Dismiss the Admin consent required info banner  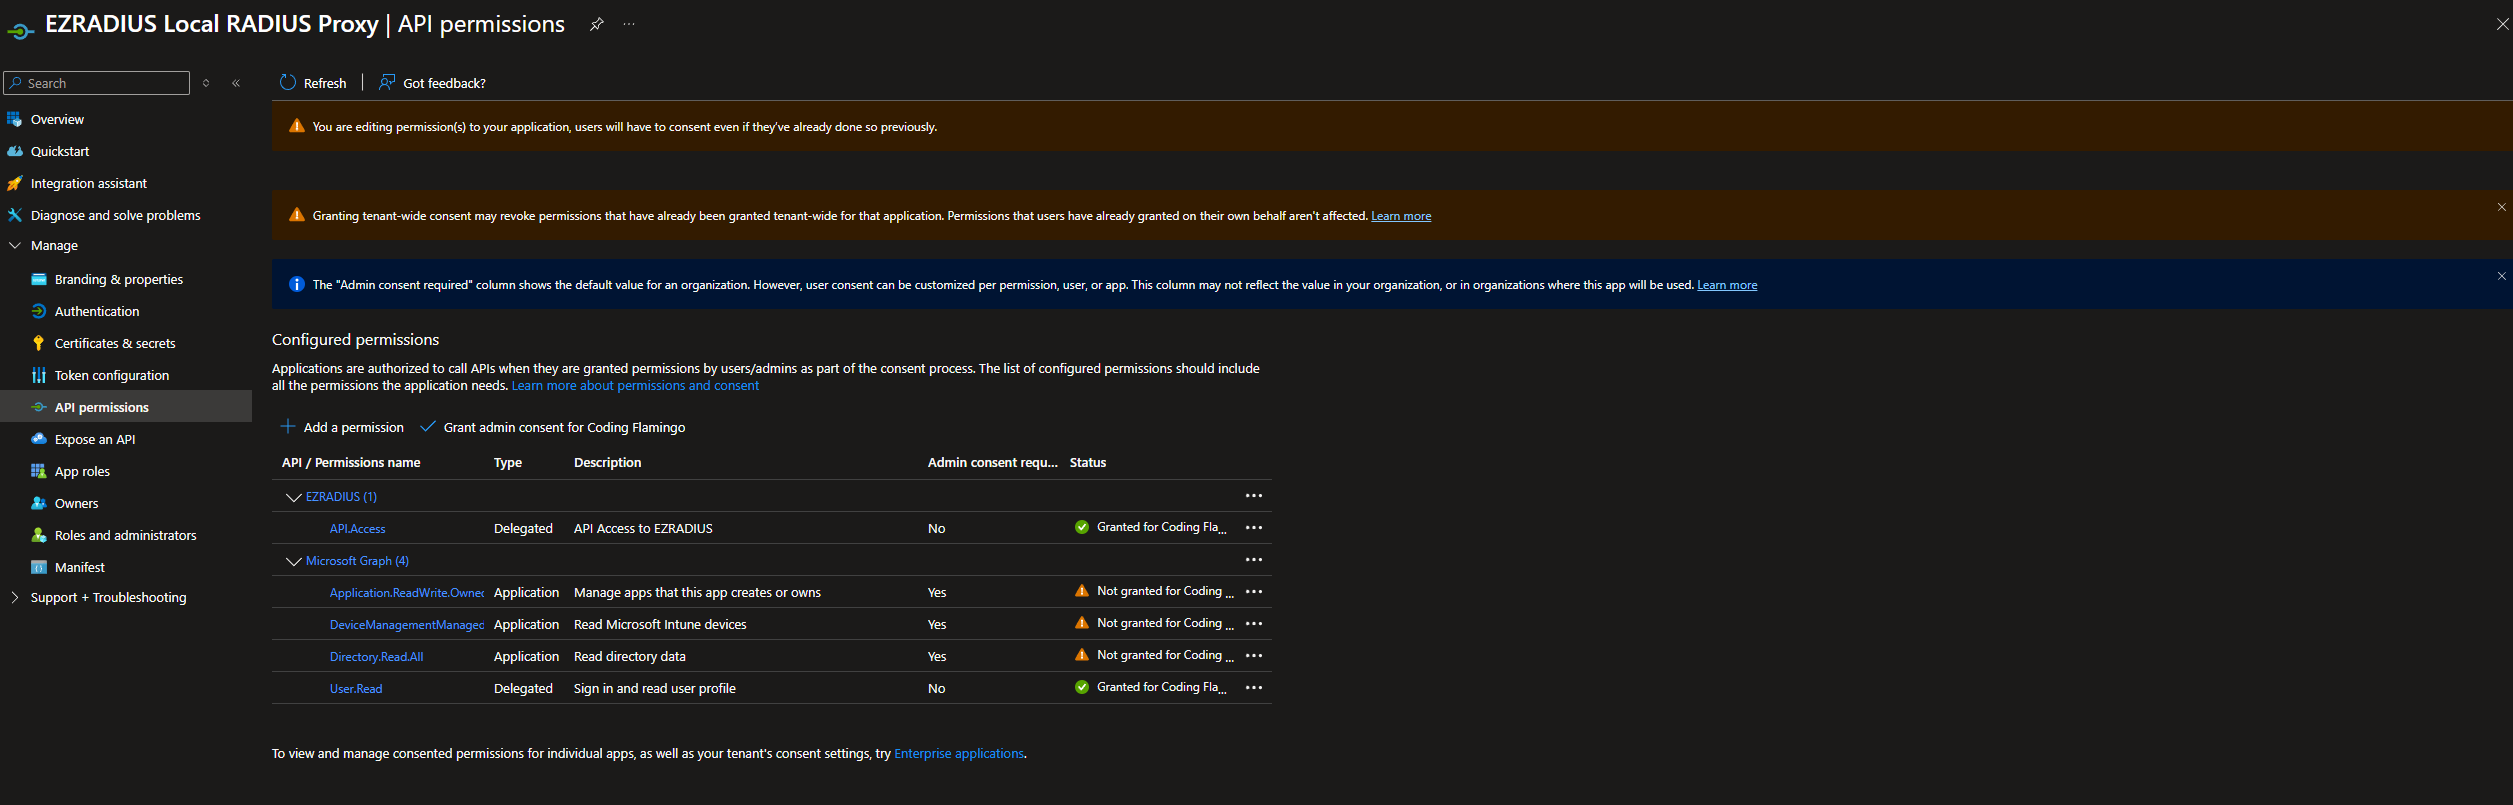click(x=2501, y=276)
